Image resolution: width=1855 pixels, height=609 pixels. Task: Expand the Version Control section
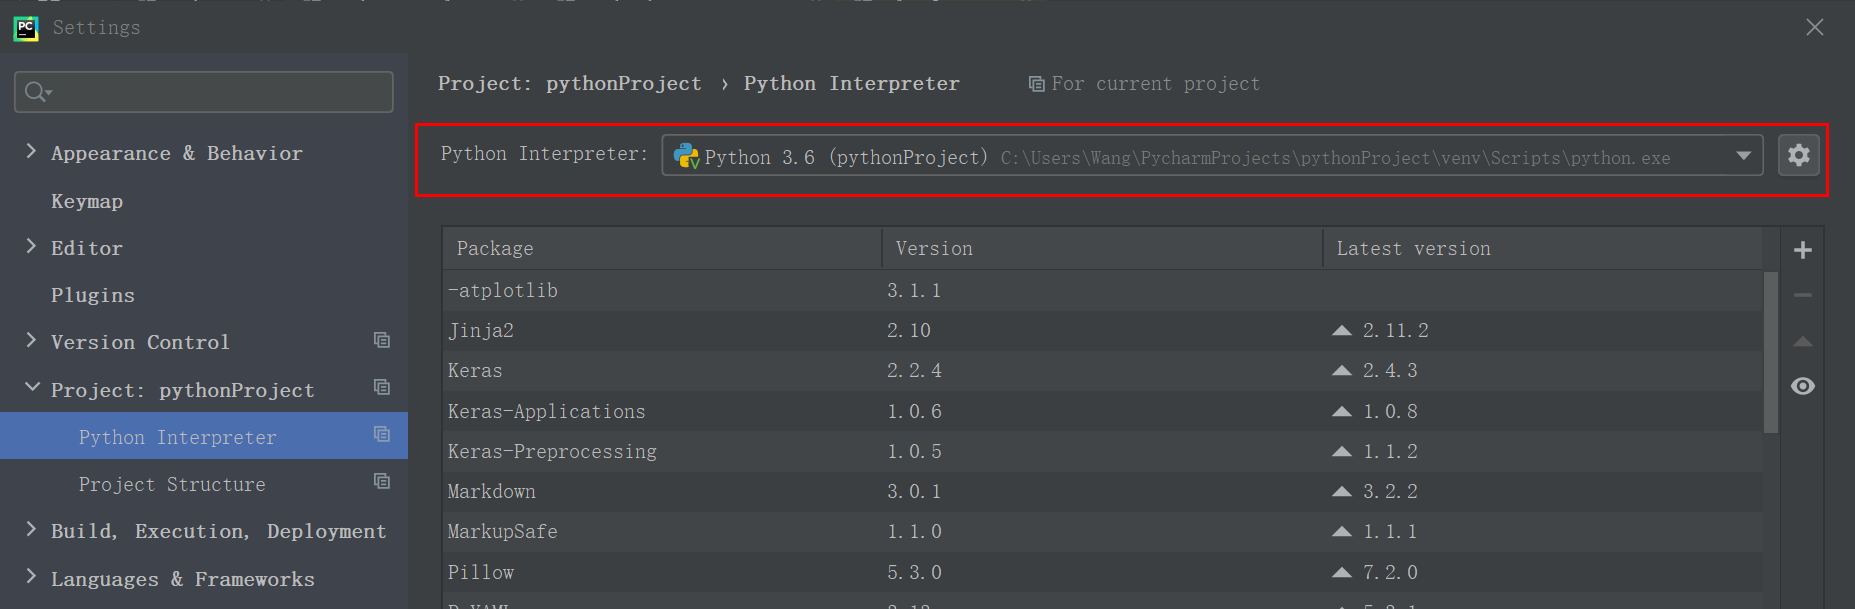(x=31, y=340)
